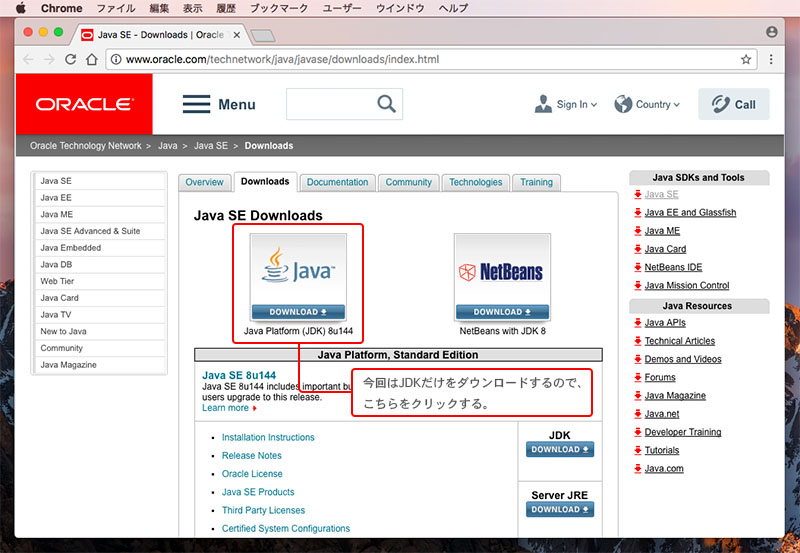Switch to the Overview tab
800x553 pixels.
205,183
